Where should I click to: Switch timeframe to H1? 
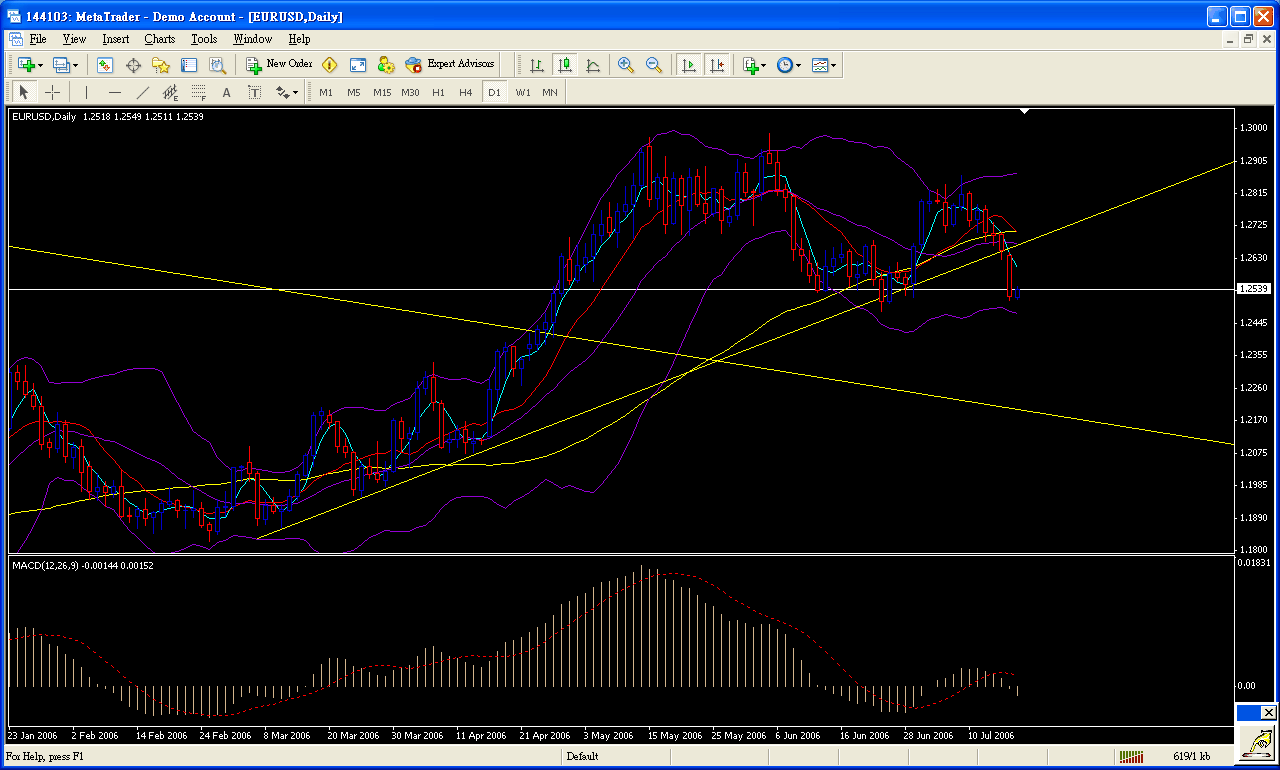tap(438, 93)
